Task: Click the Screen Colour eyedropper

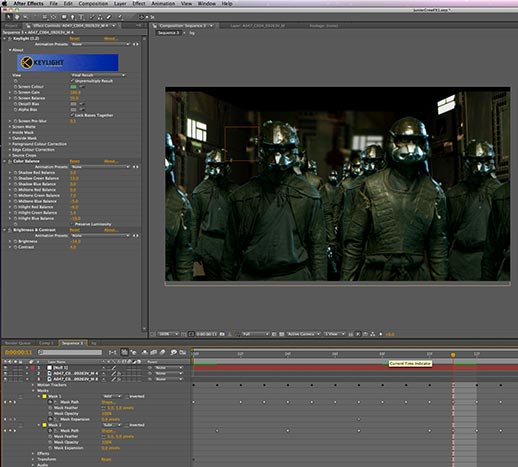Action: (82, 87)
